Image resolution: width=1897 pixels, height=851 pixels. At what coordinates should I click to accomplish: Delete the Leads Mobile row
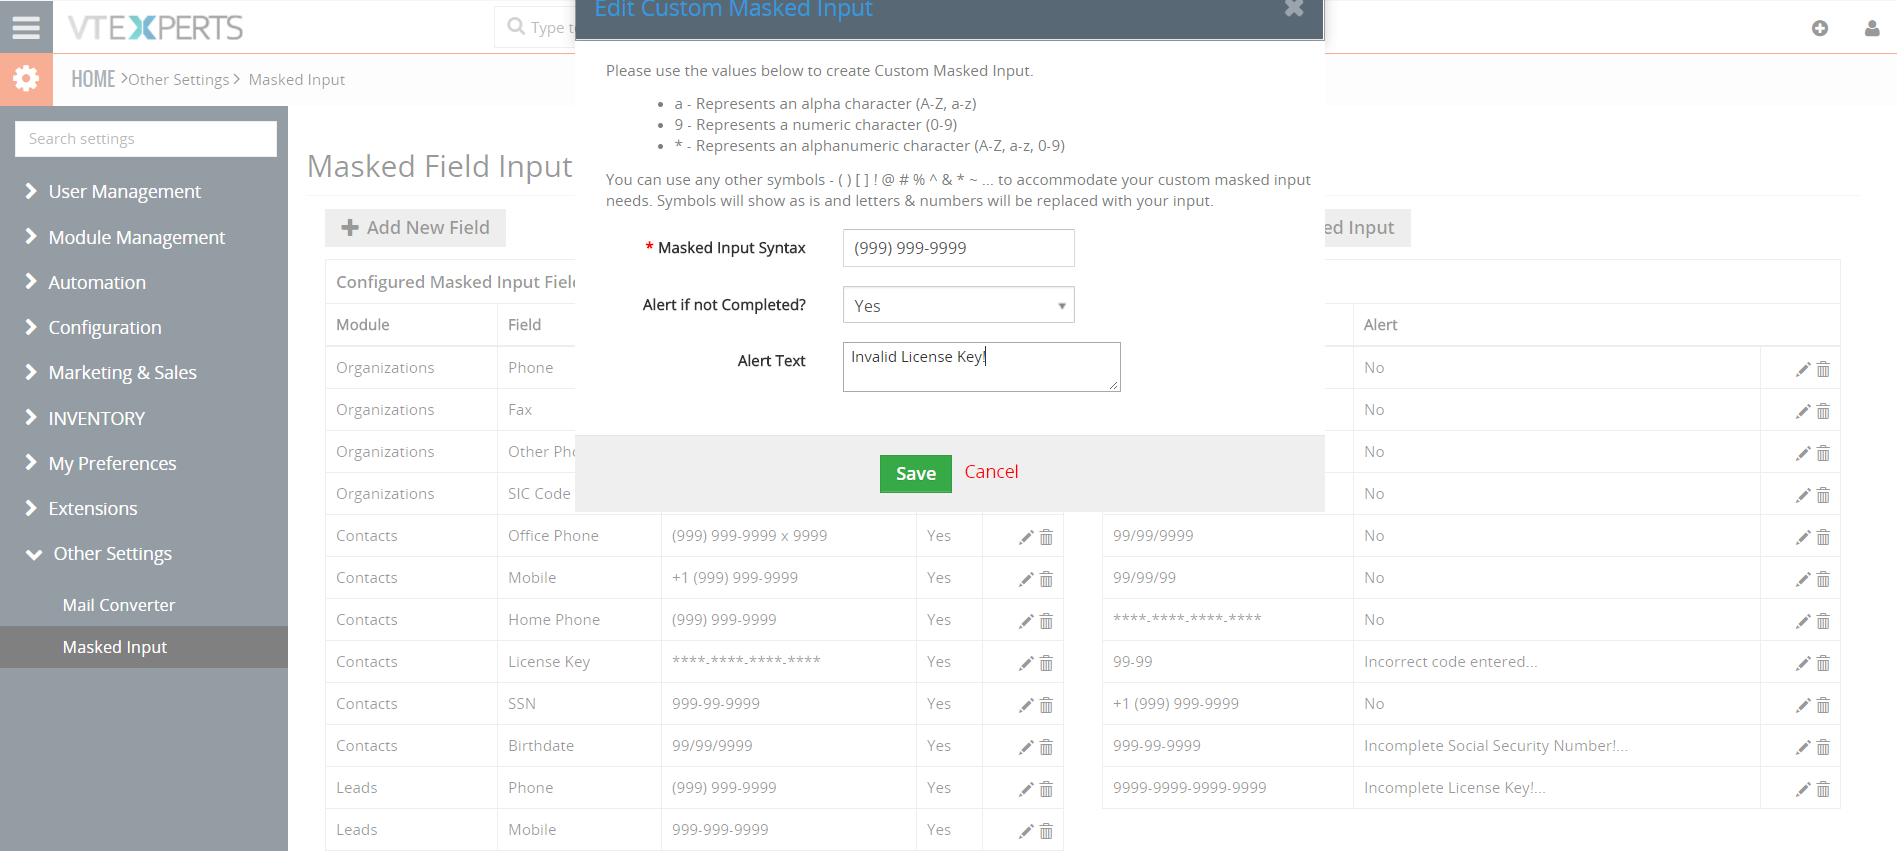tap(1046, 831)
